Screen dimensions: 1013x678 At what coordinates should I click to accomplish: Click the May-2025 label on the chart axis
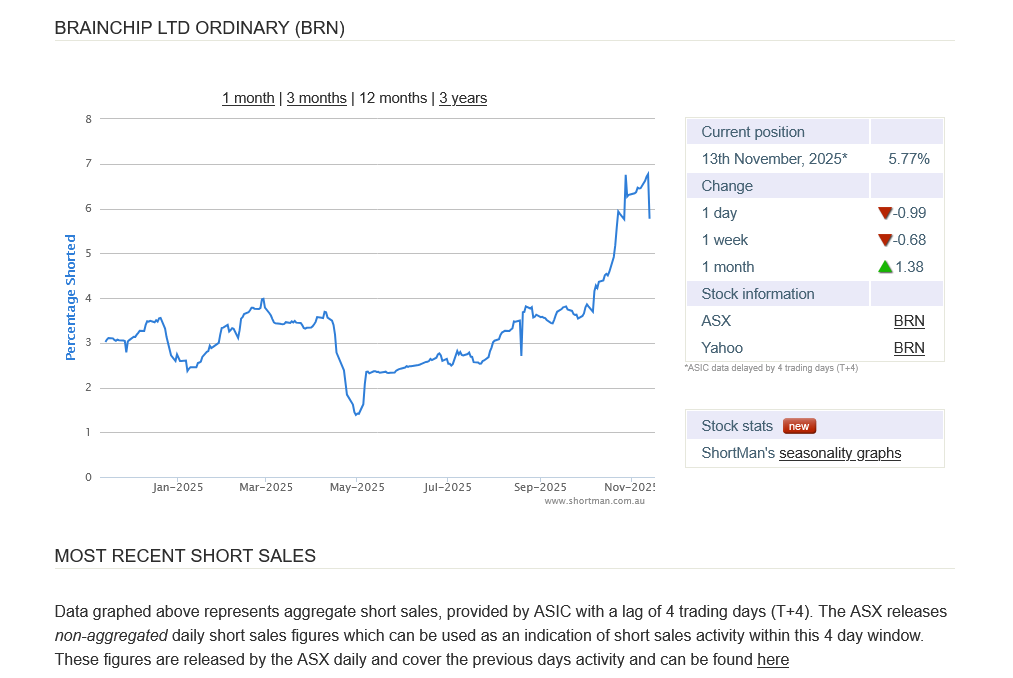tap(356, 487)
